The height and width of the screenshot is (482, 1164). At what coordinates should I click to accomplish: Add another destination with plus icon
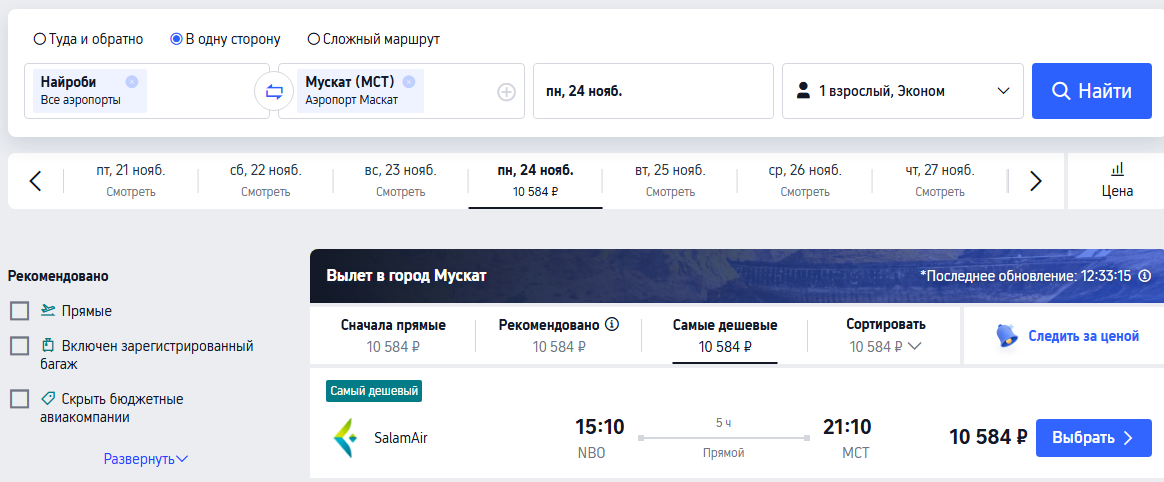506,92
